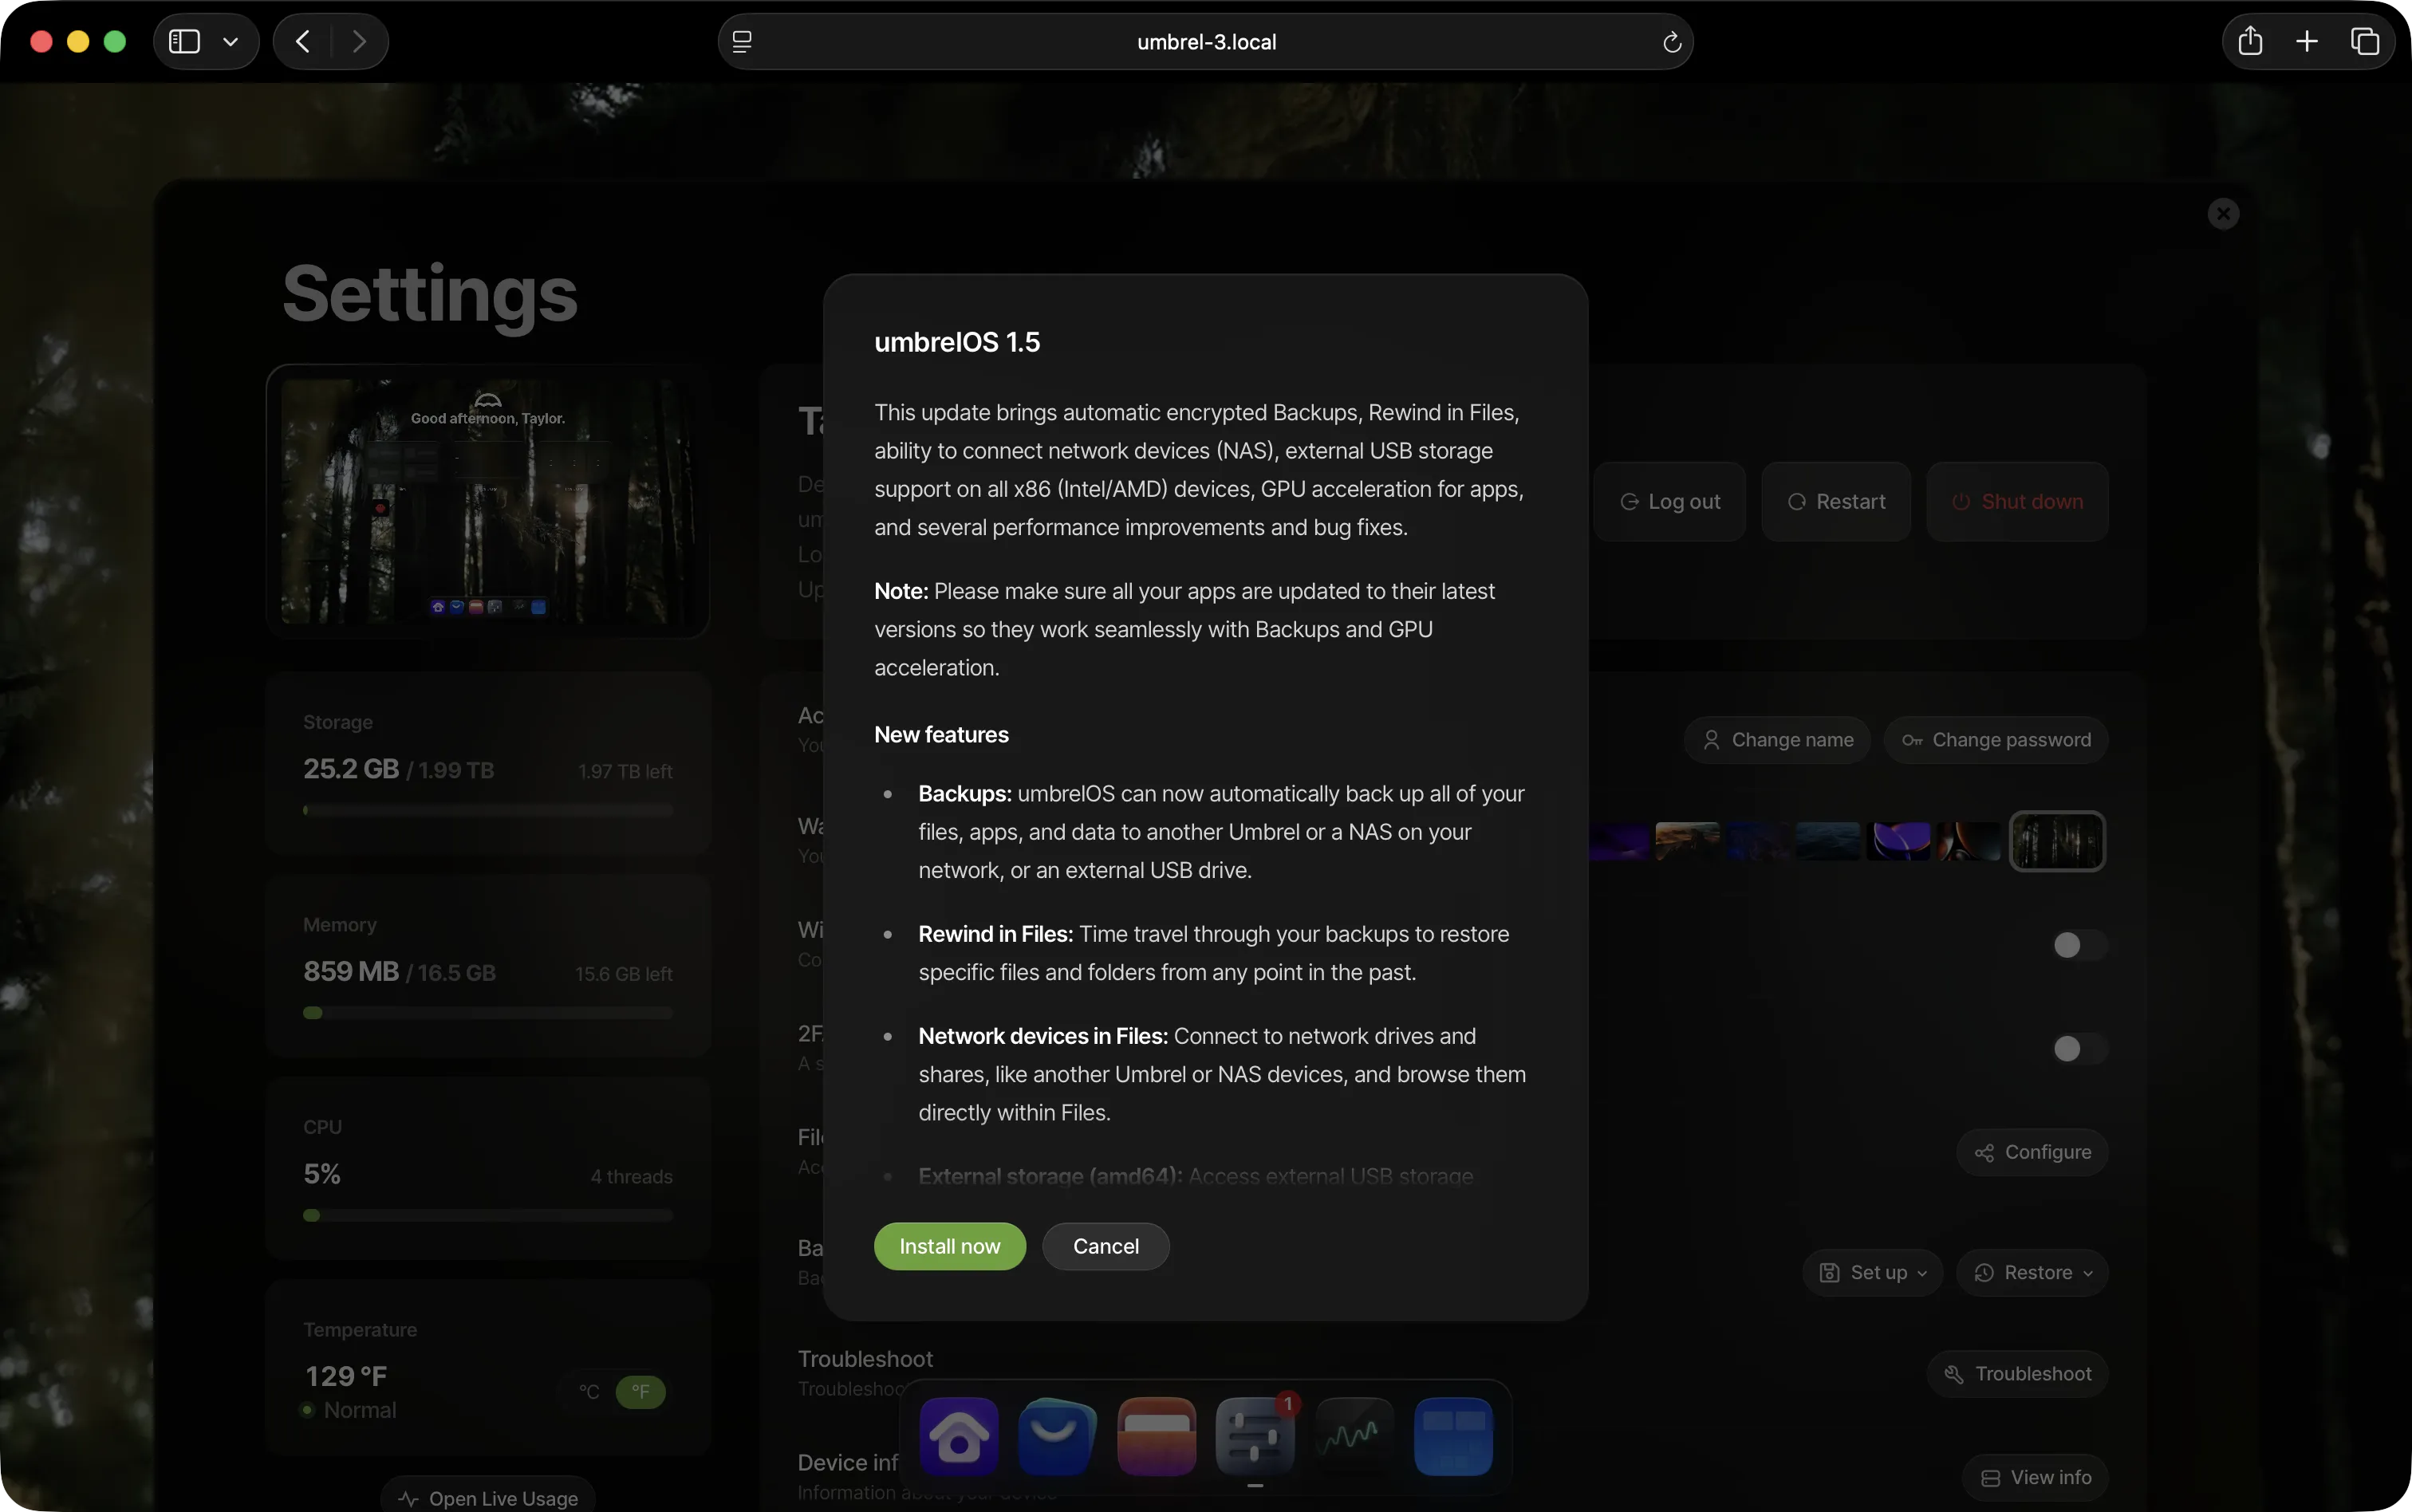Viewport: 2412px width, 1512px height.
Task: Click Change password button
Action: [1996, 740]
